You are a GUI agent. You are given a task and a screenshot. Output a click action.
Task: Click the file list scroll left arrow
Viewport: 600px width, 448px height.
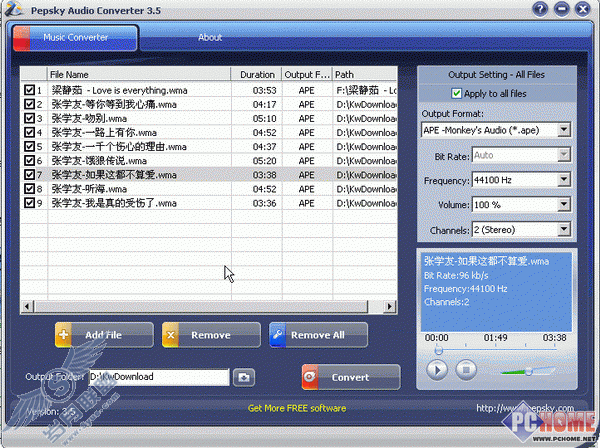point(26,306)
